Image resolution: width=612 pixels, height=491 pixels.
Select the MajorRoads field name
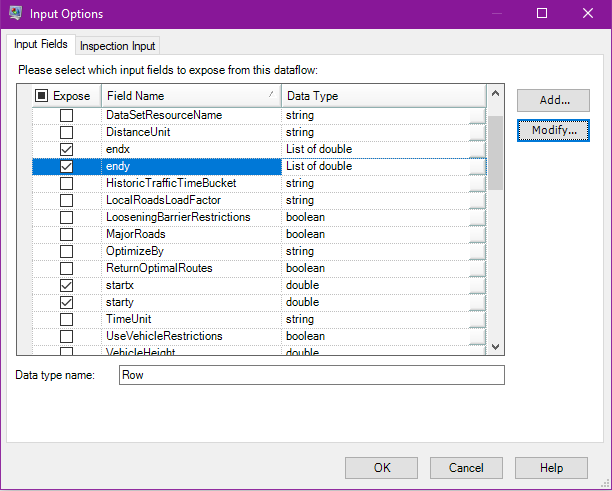(136, 234)
